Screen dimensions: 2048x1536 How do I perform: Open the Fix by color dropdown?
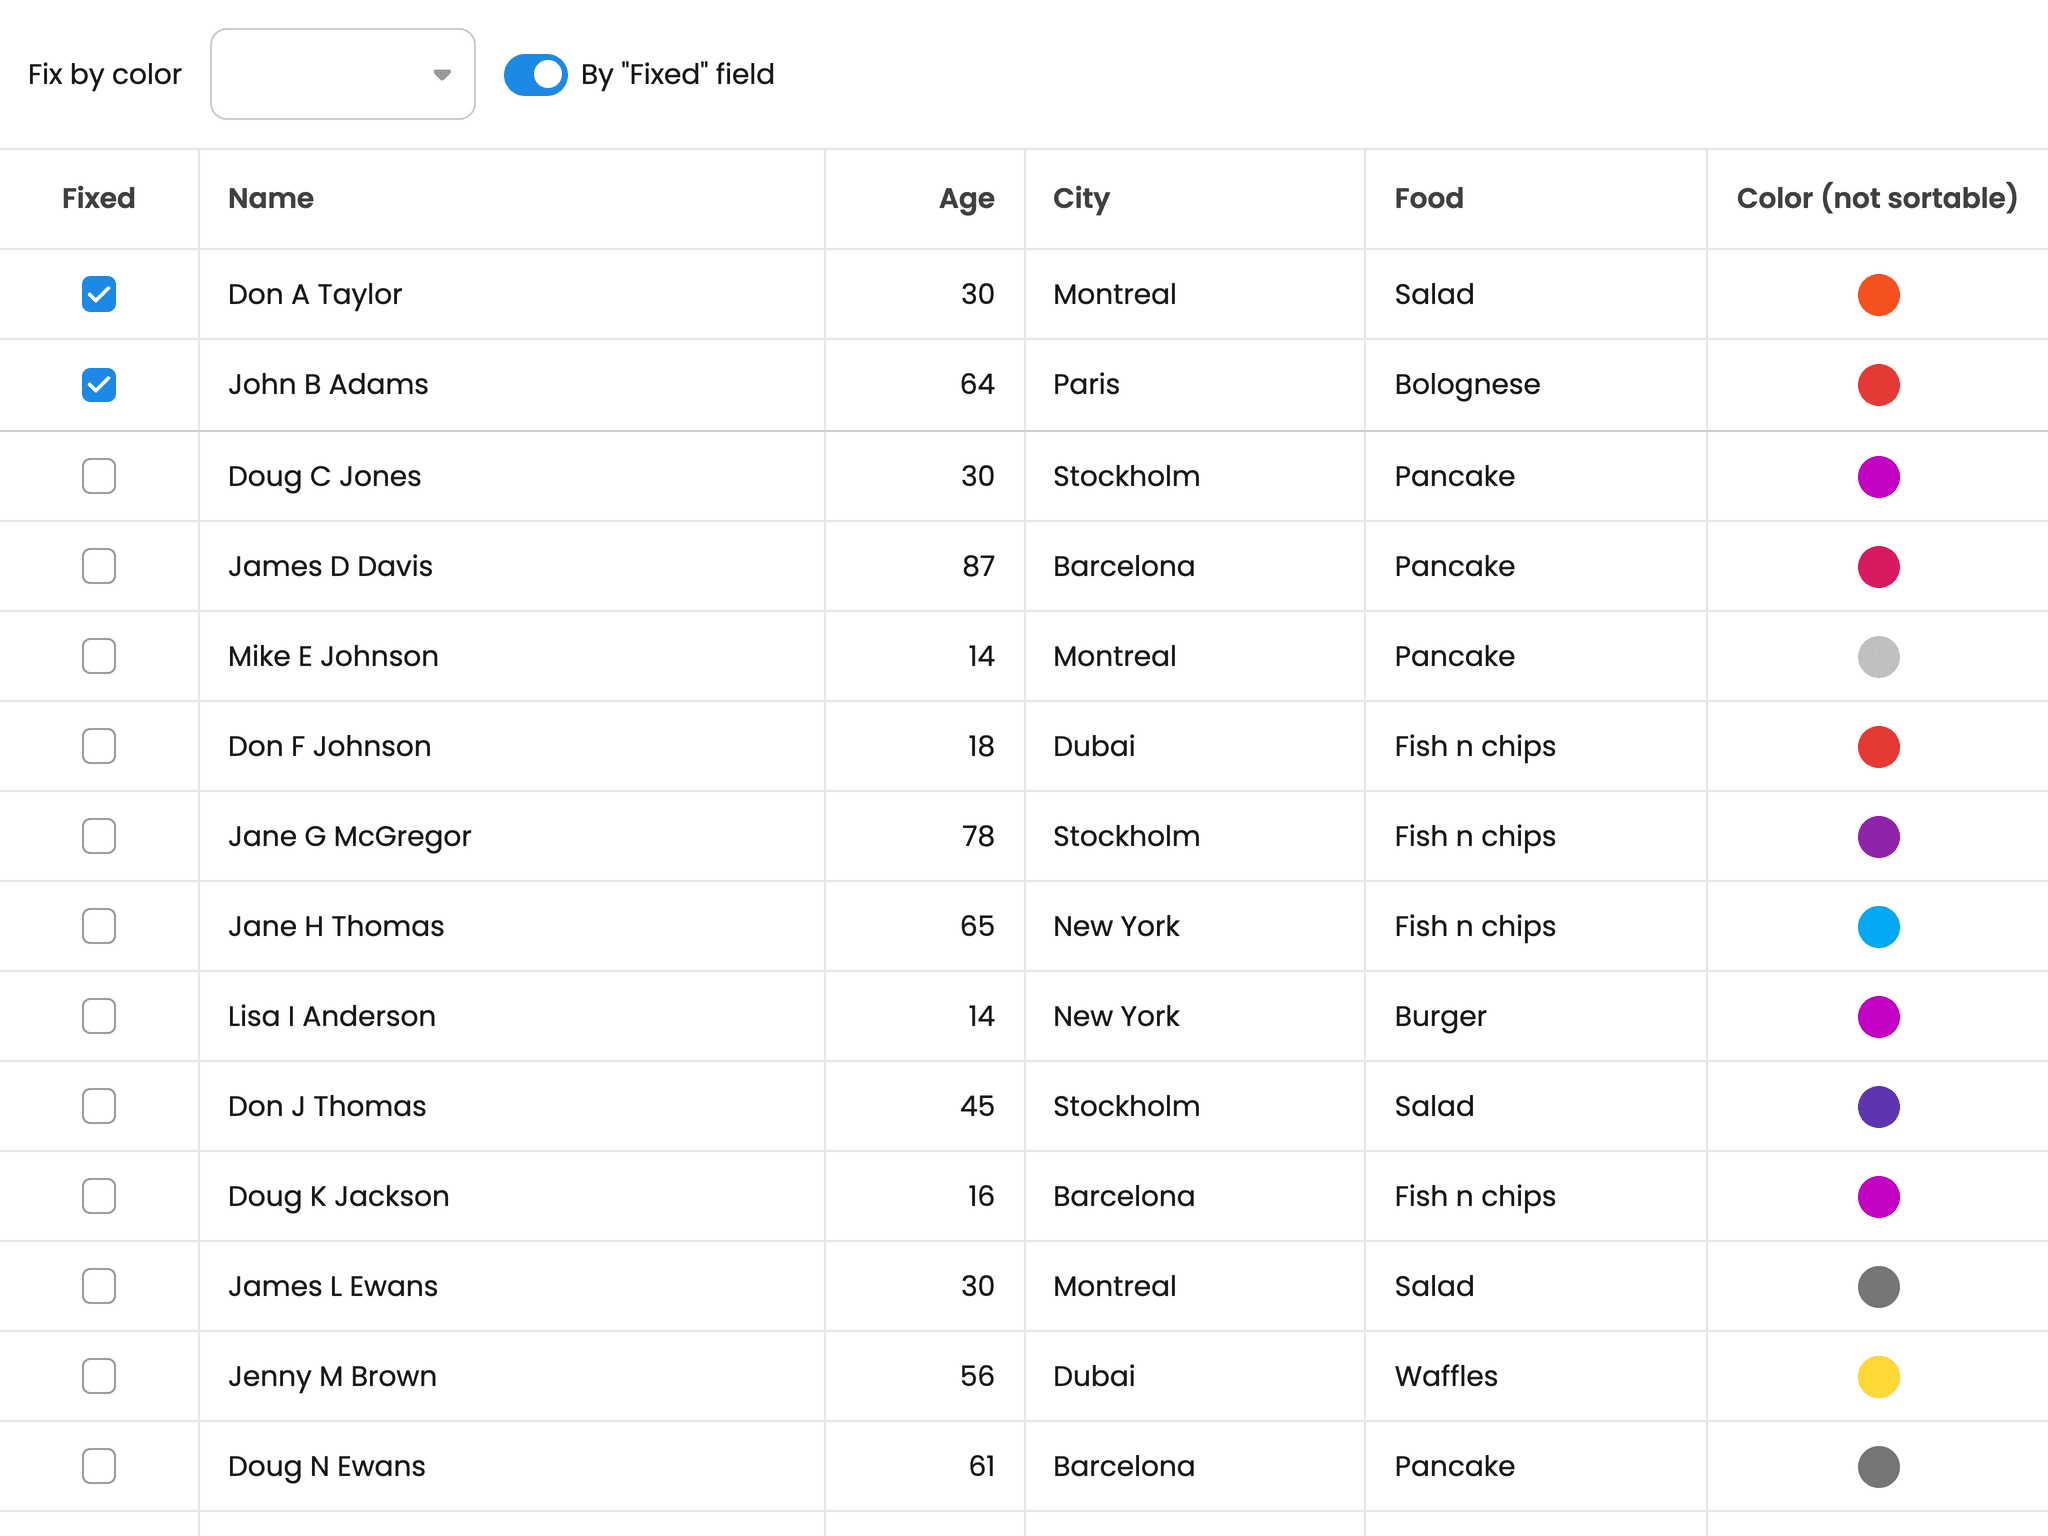[x=342, y=74]
